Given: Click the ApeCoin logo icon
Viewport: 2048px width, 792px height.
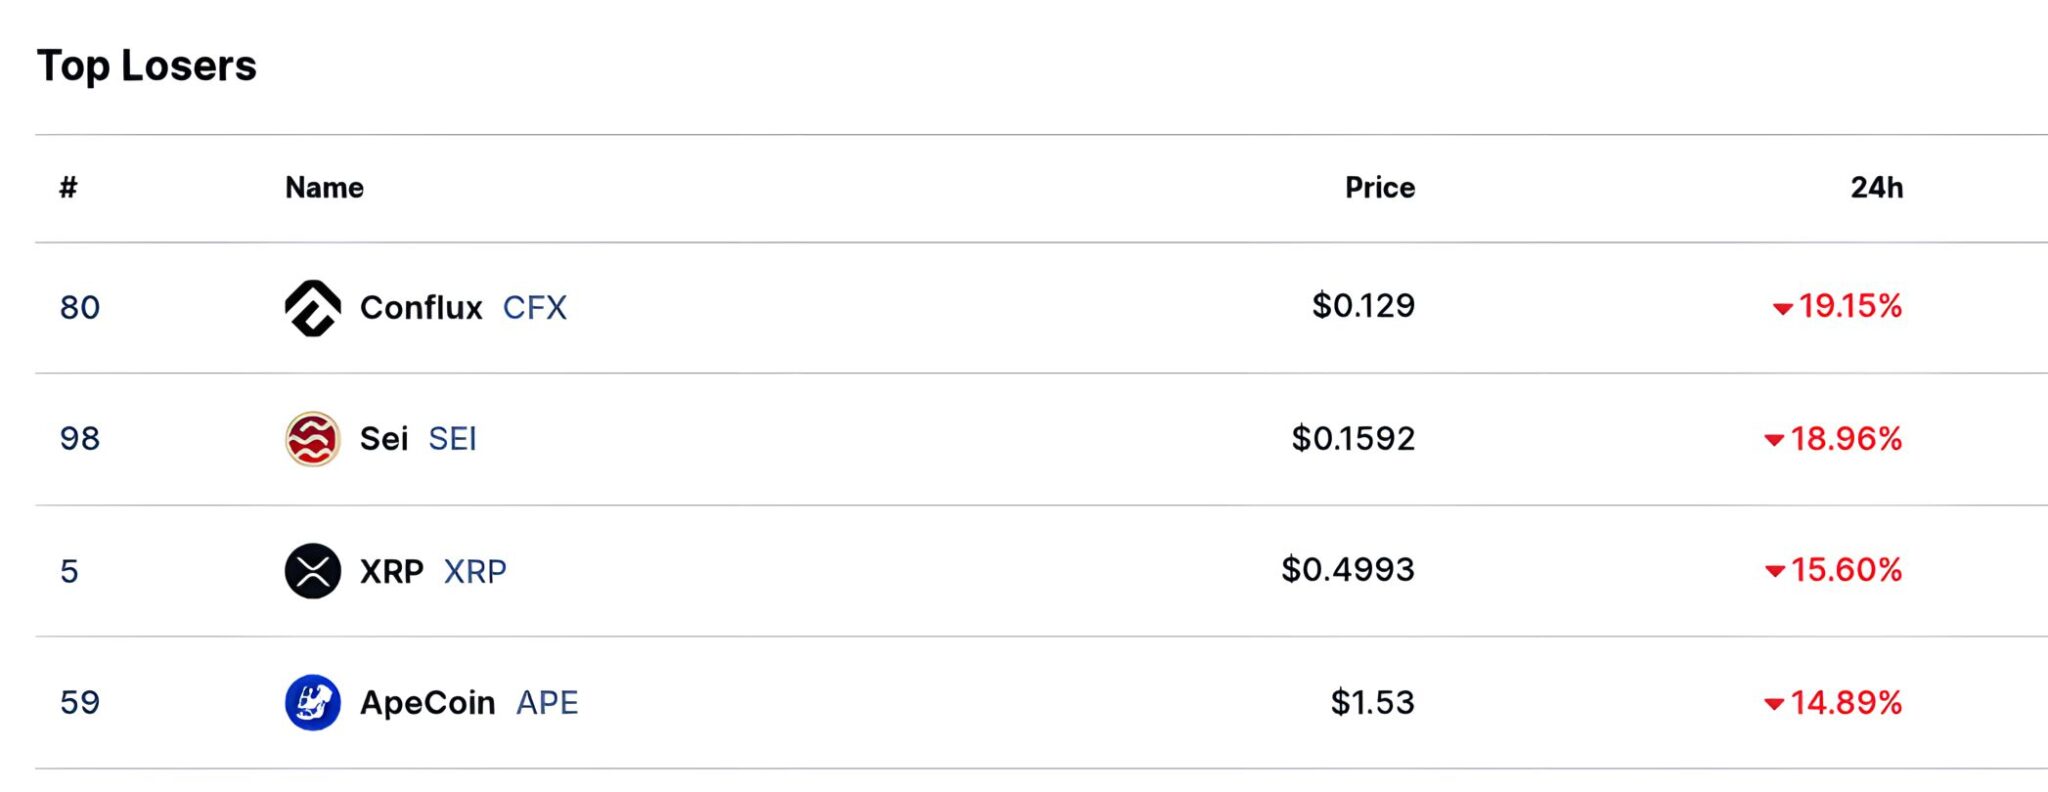Looking at the screenshot, I should 313,703.
